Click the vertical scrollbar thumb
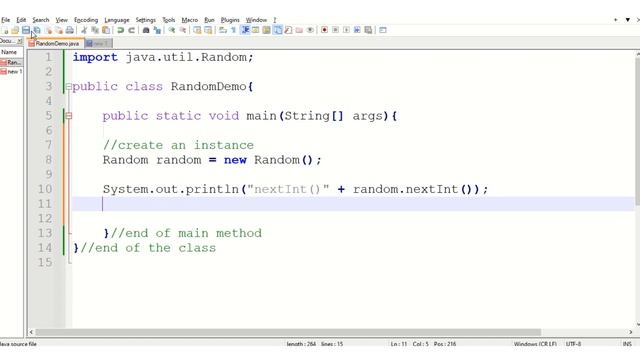The height and width of the screenshot is (360, 640). (x=638, y=131)
